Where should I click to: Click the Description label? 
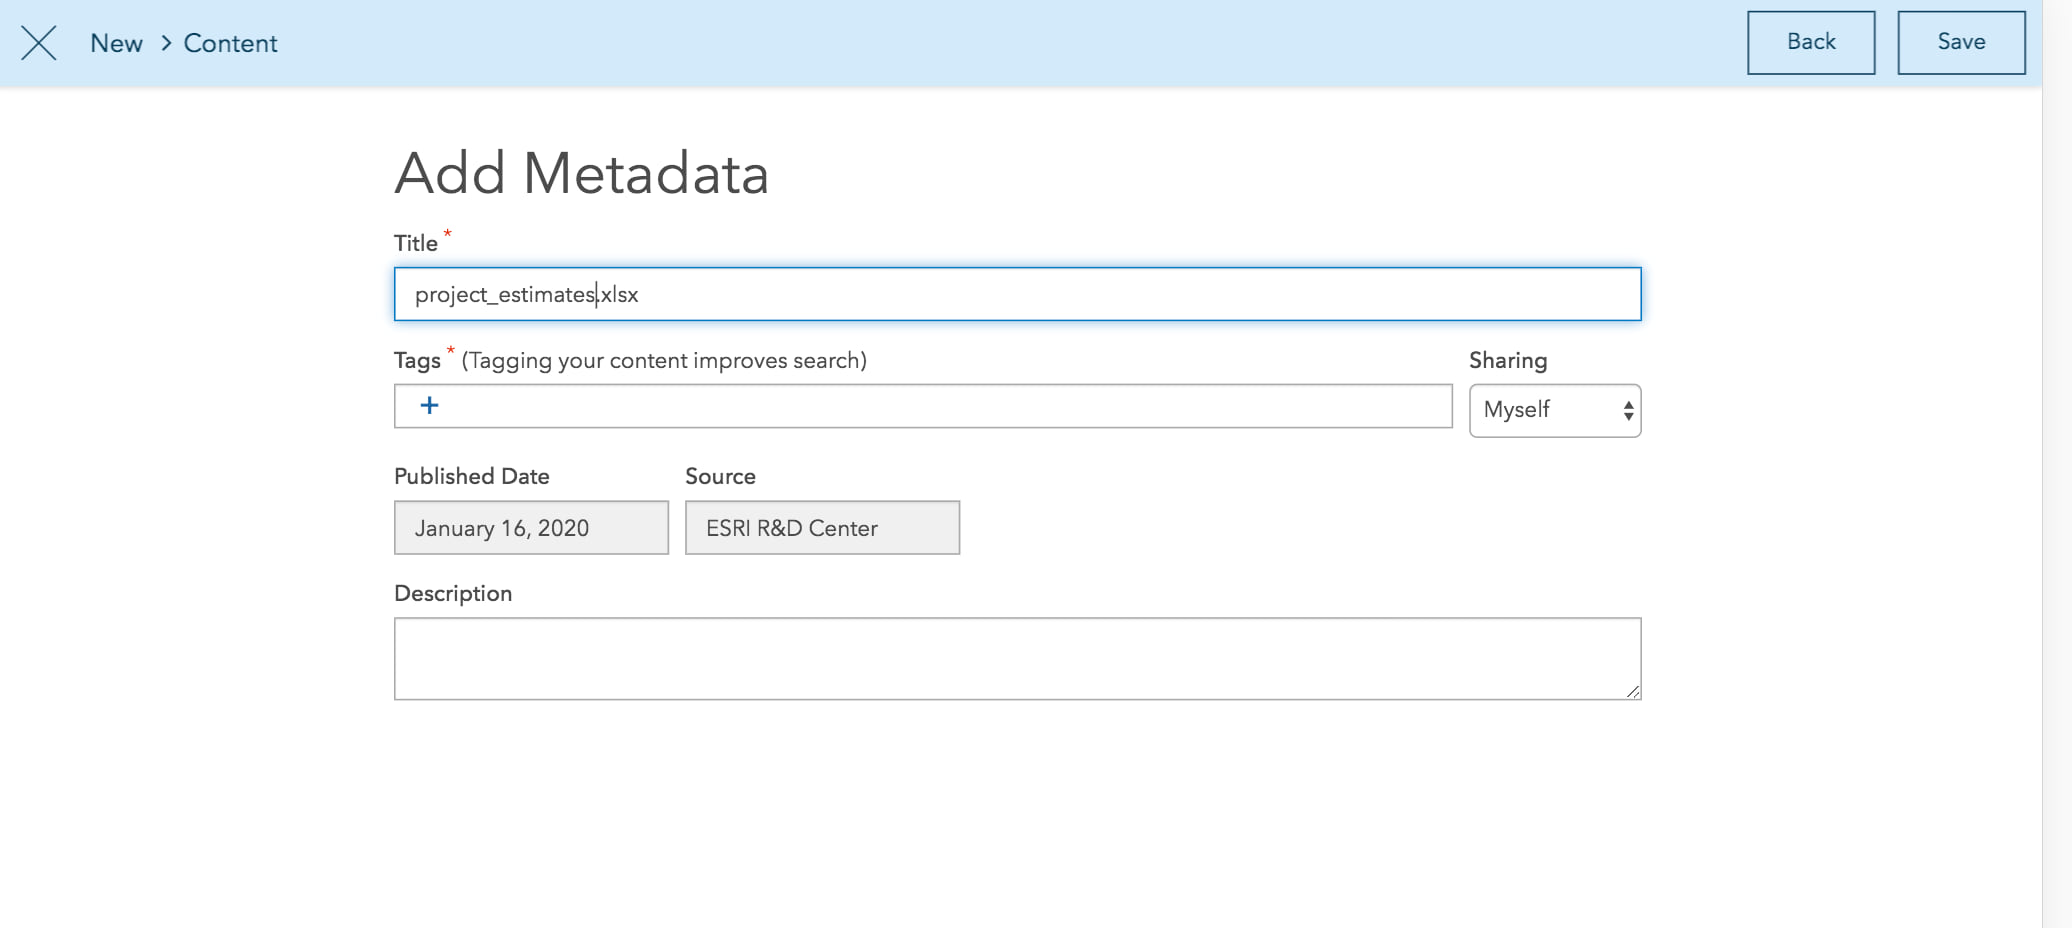click(x=453, y=593)
